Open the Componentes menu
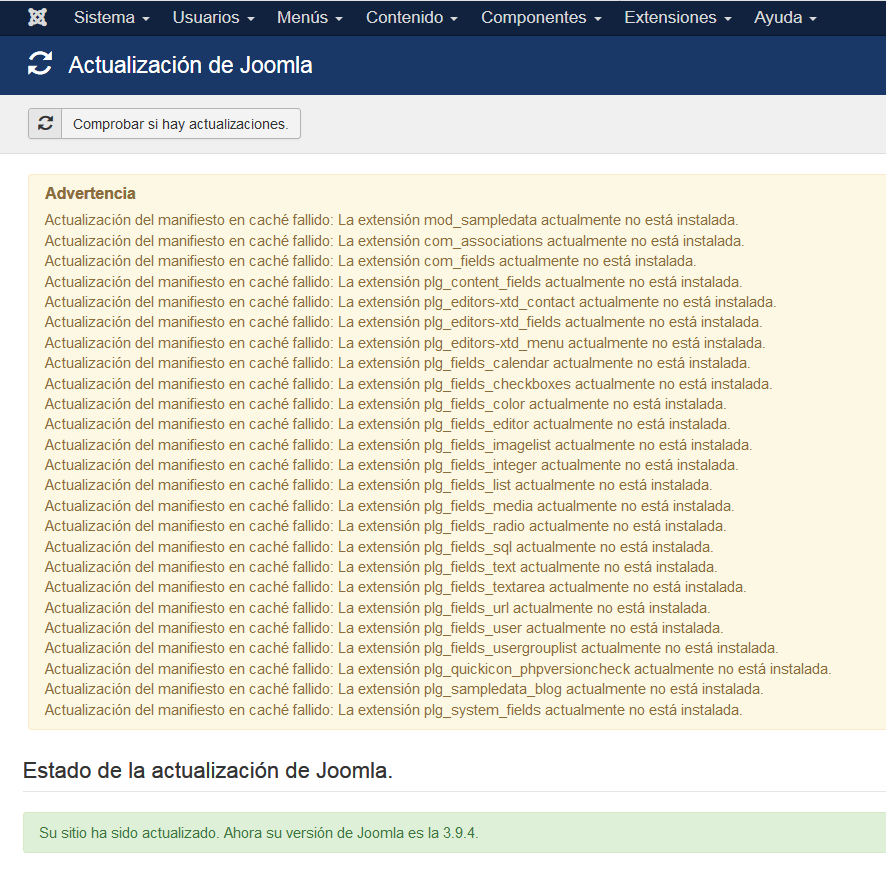Viewport: 886px width, 882px height. tap(541, 18)
